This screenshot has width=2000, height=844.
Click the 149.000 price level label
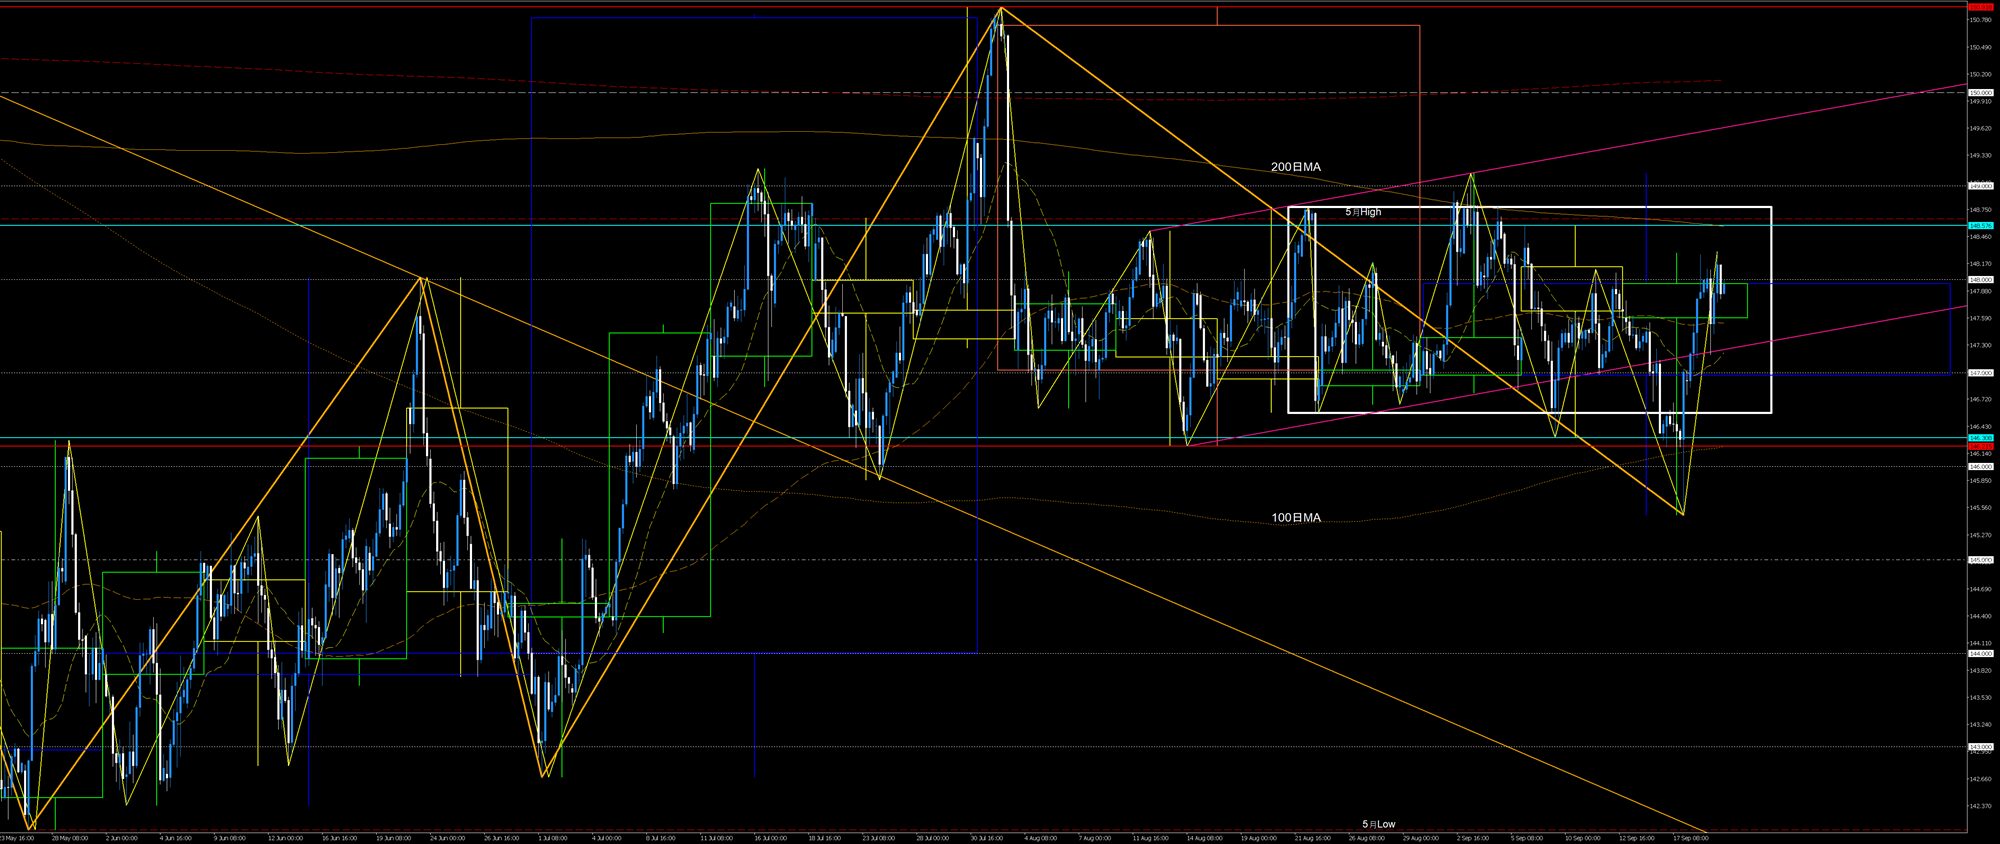click(1980, 186)
